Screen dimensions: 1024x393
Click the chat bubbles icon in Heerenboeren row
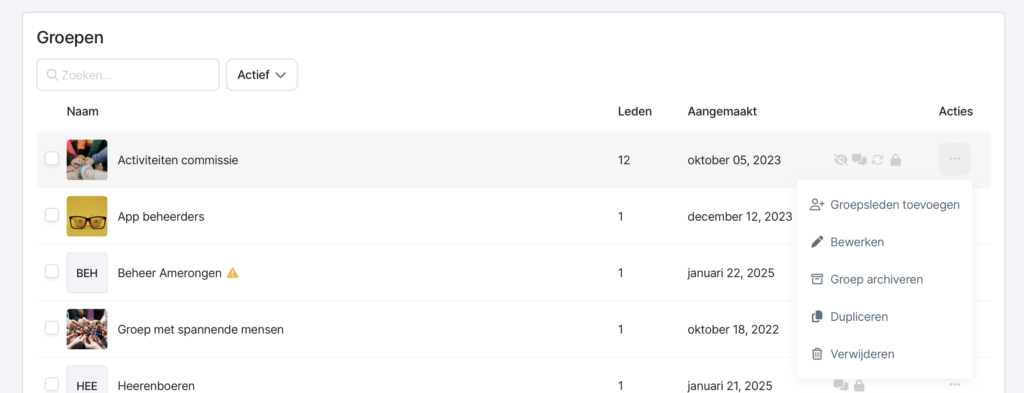click(840, 385)
